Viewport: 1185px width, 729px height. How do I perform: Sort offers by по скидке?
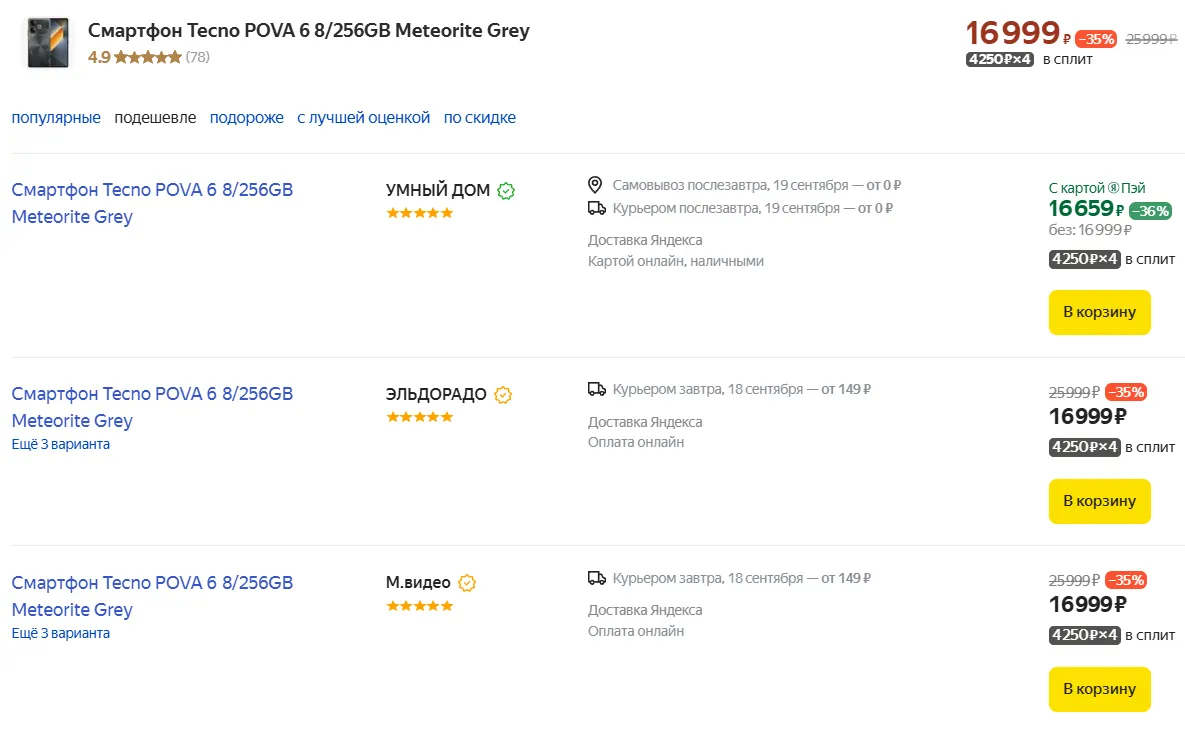(x=480, y=118)
